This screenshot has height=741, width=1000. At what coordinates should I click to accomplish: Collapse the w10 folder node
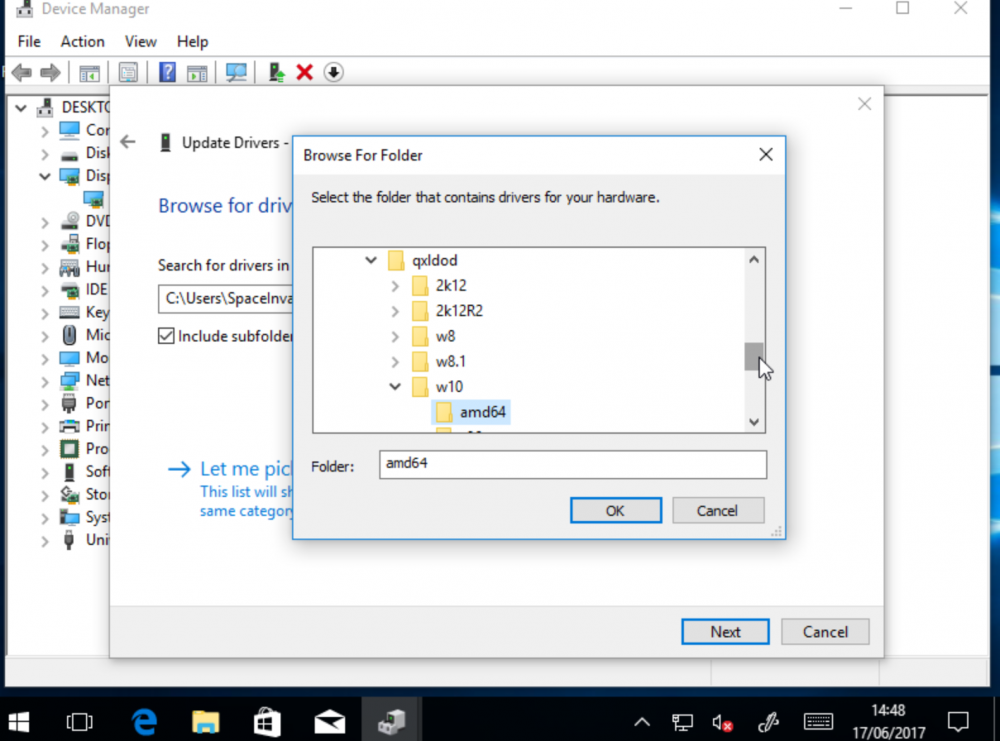pos(395,386)
